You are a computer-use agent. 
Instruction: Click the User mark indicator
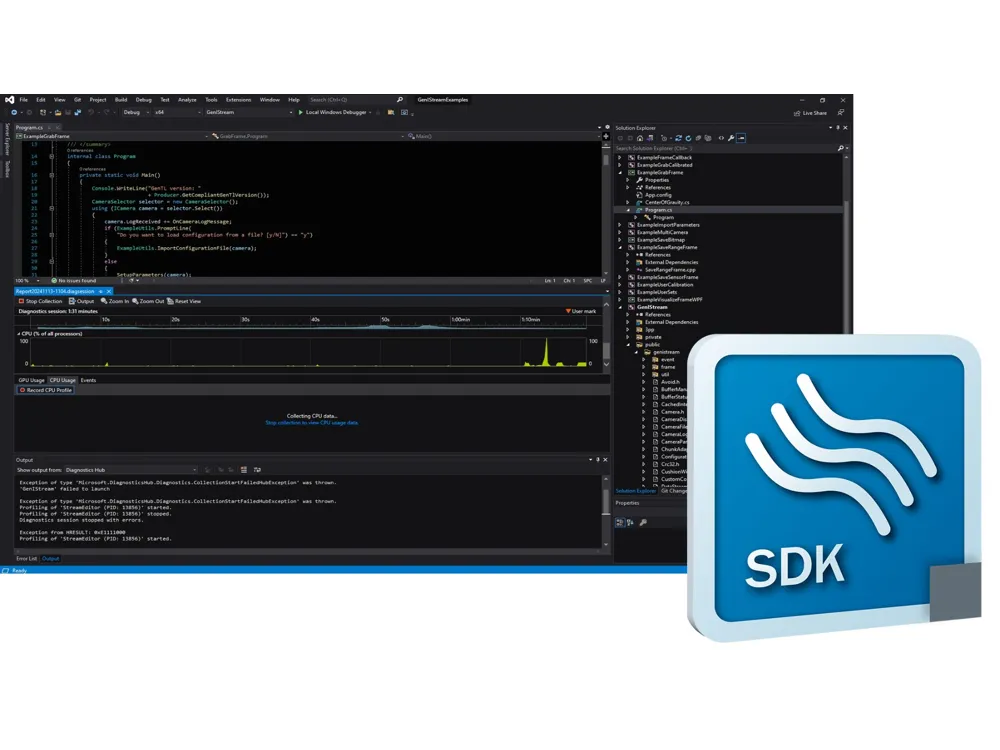581,311
